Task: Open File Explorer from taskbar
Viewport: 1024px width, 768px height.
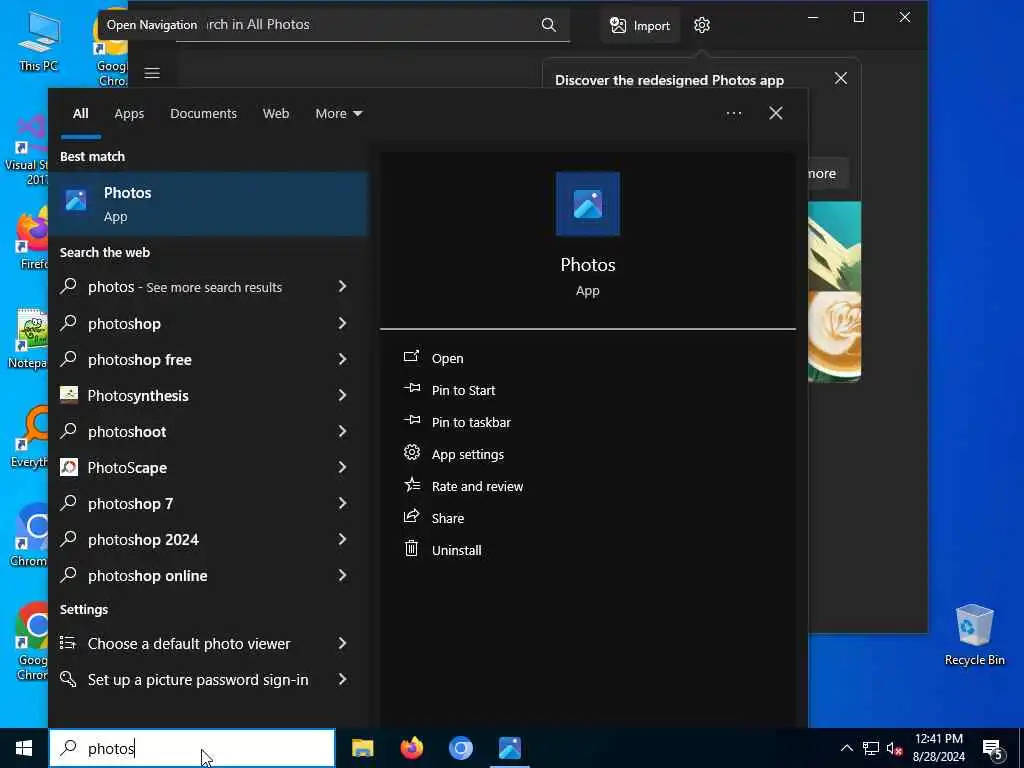Action: point(362,748)
